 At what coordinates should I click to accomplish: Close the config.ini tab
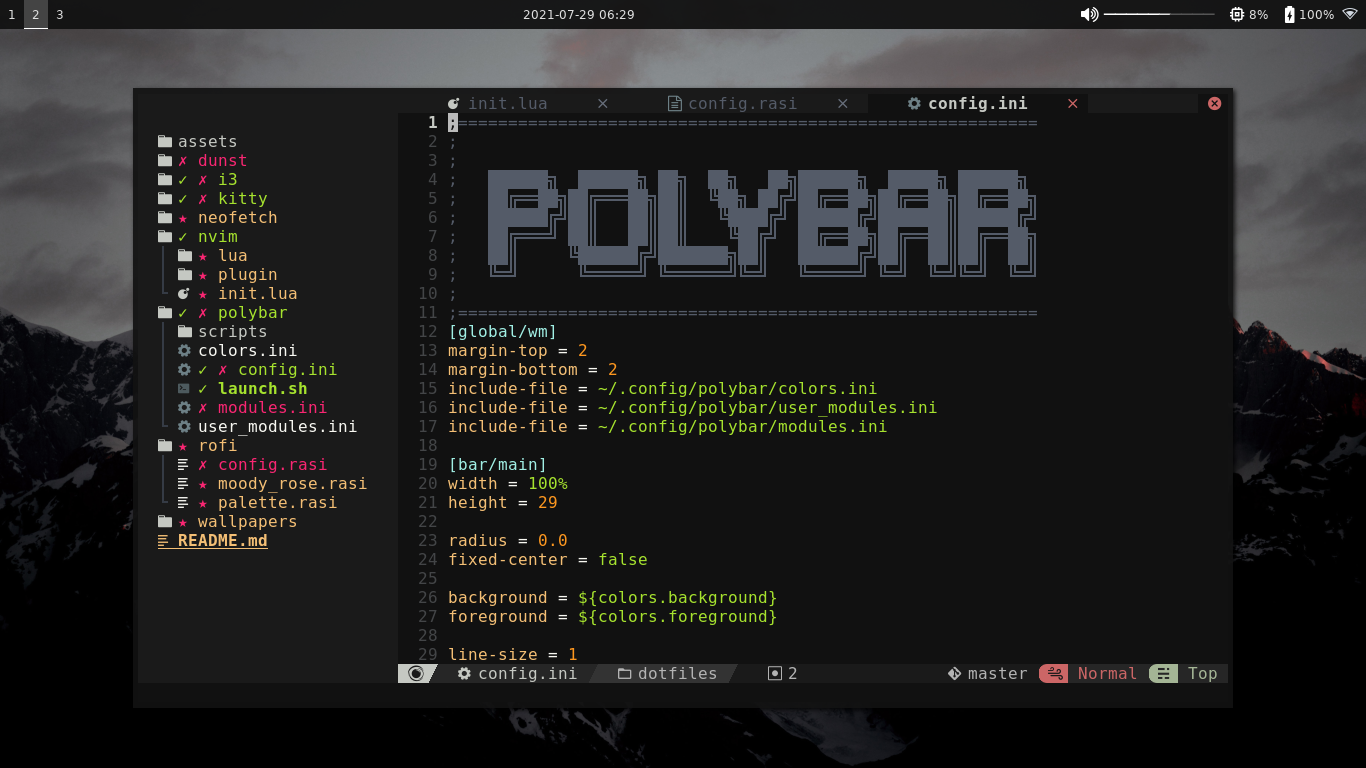point(1073,104)
